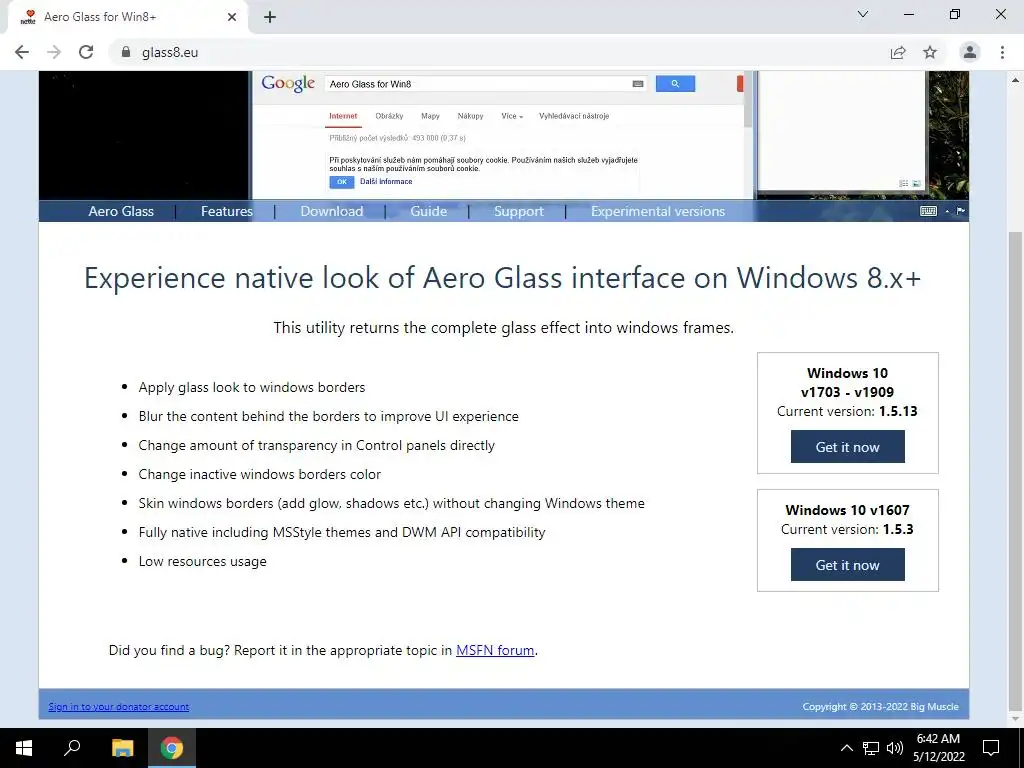Get it now for Windows 10 v1703 - v1909
The width and height of the screenshot is (1024, 768).
coord(848,447)
